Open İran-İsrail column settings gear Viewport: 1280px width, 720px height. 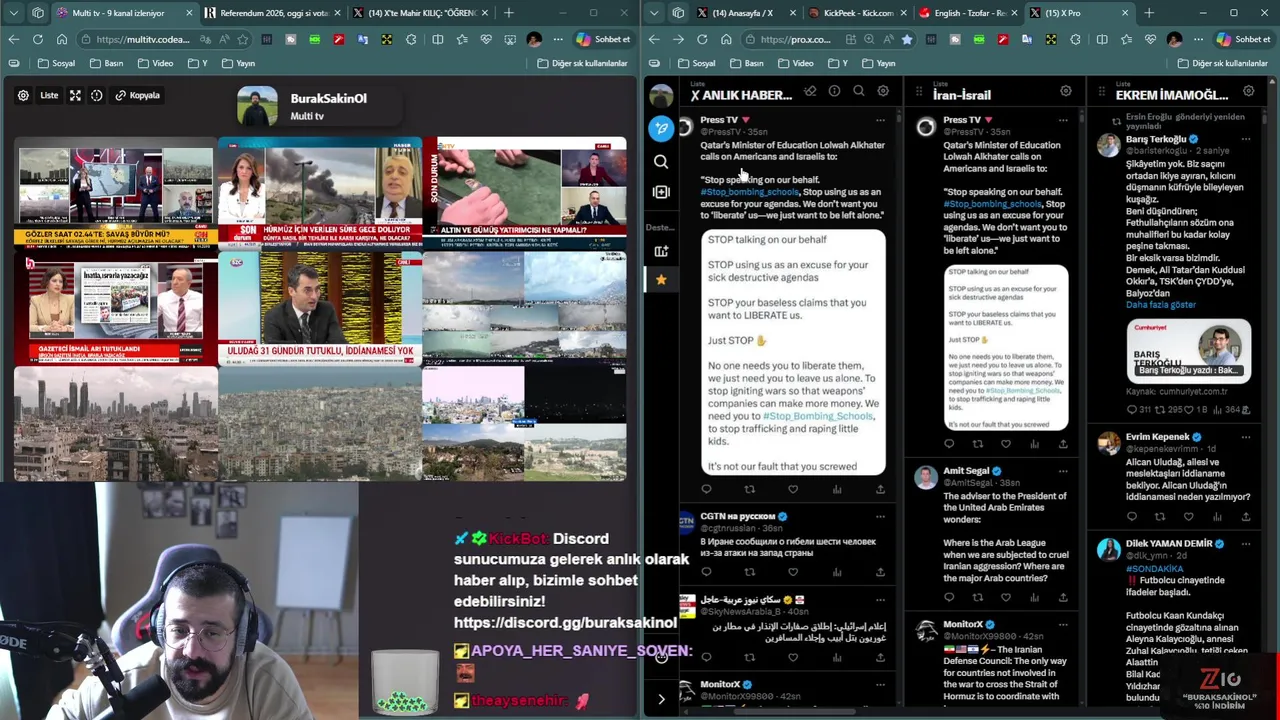click(x=1066, y=91)
